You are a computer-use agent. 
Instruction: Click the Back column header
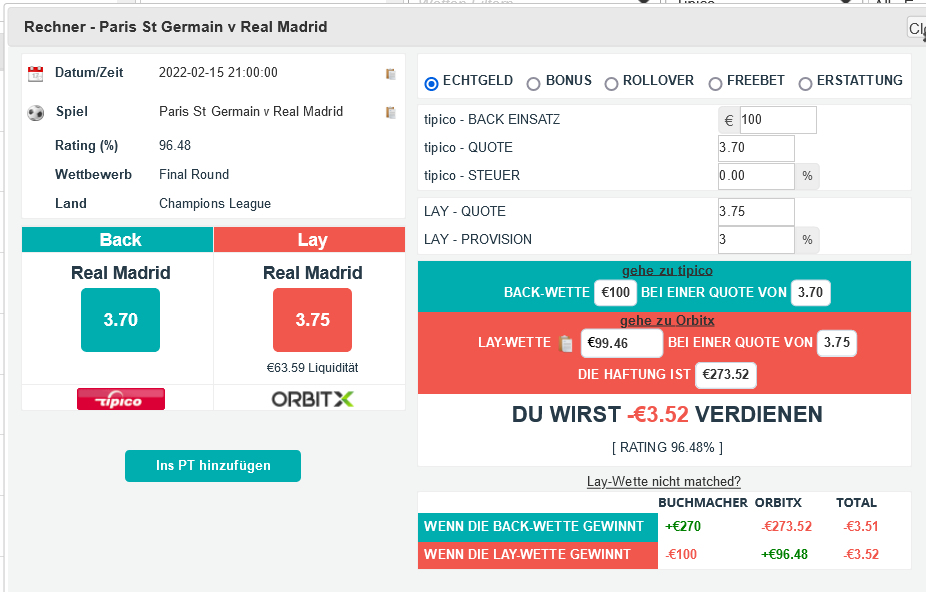tap(118, 240)
